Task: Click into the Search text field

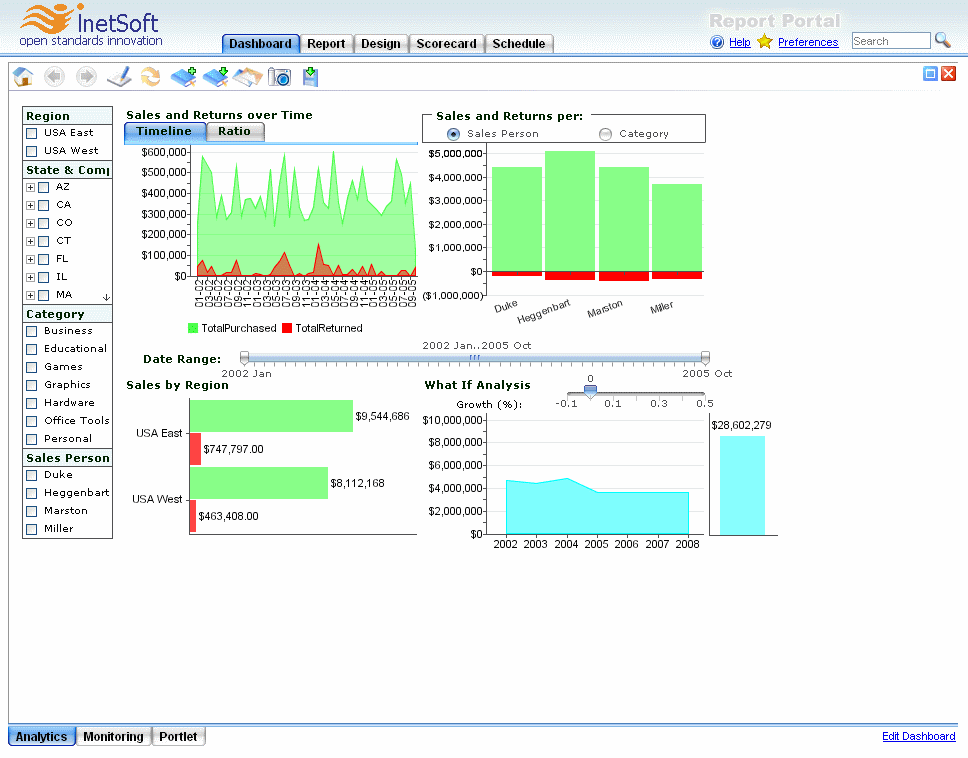Action: [x=890, y=41]
